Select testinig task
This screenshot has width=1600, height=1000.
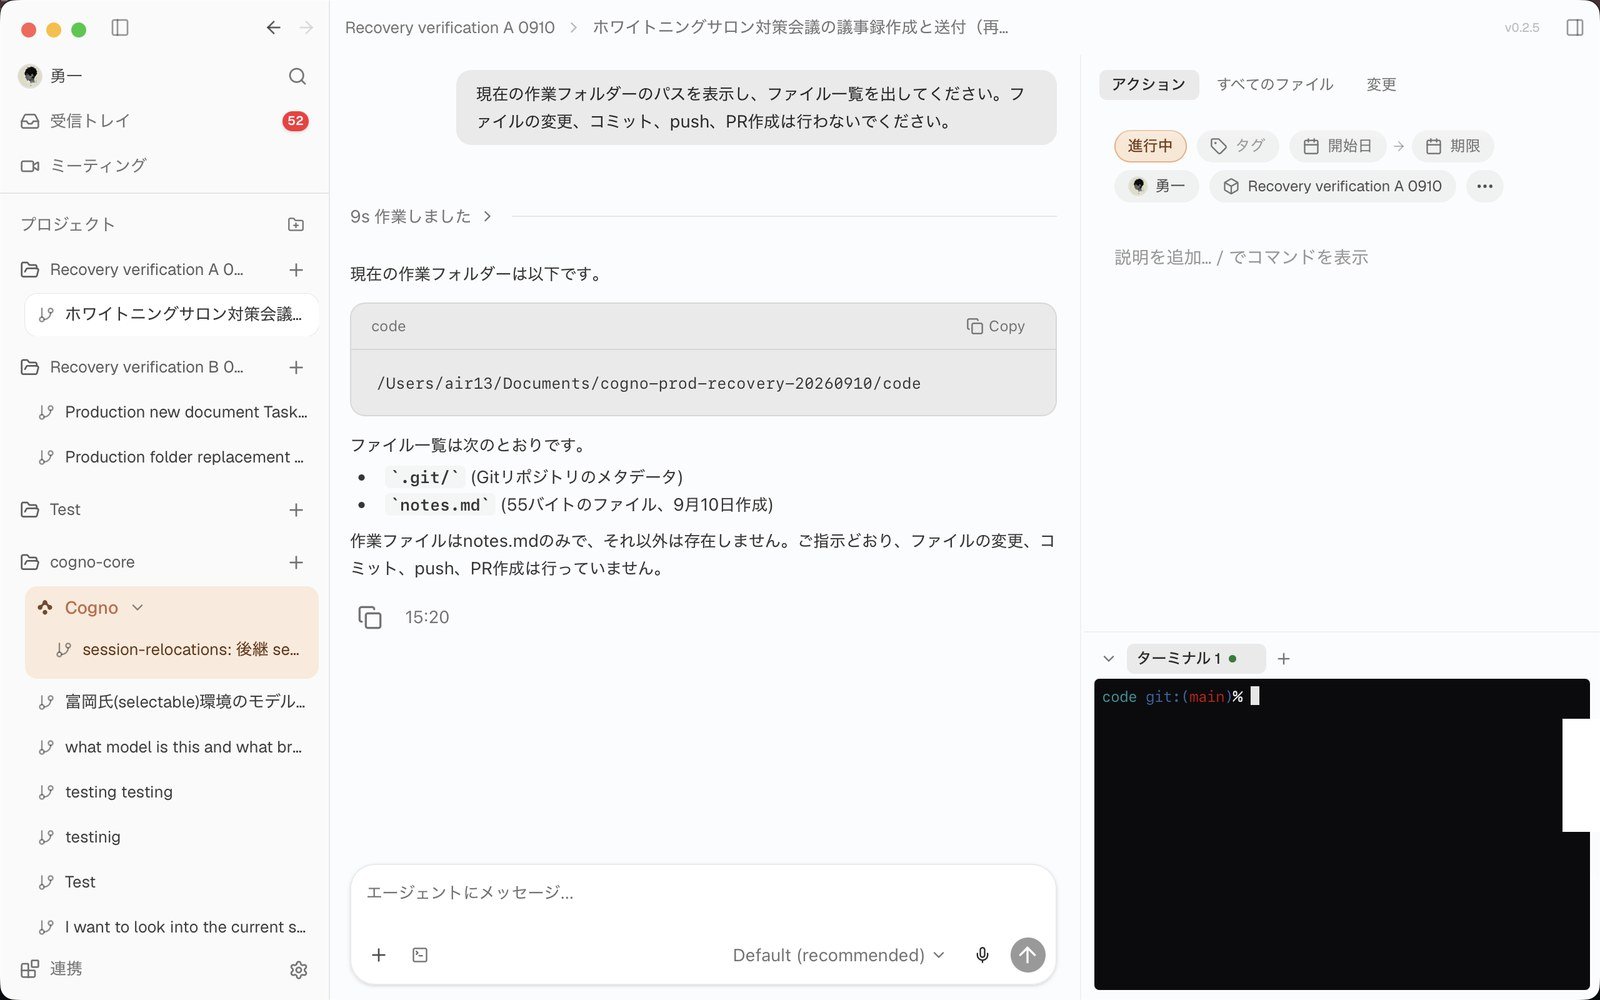pos(171,837)
